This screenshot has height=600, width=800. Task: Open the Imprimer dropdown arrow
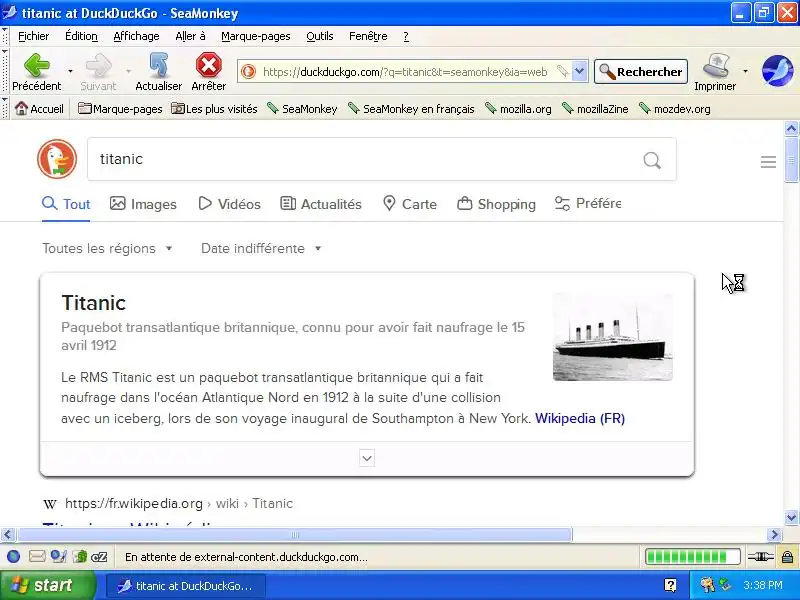pos(745,71)
